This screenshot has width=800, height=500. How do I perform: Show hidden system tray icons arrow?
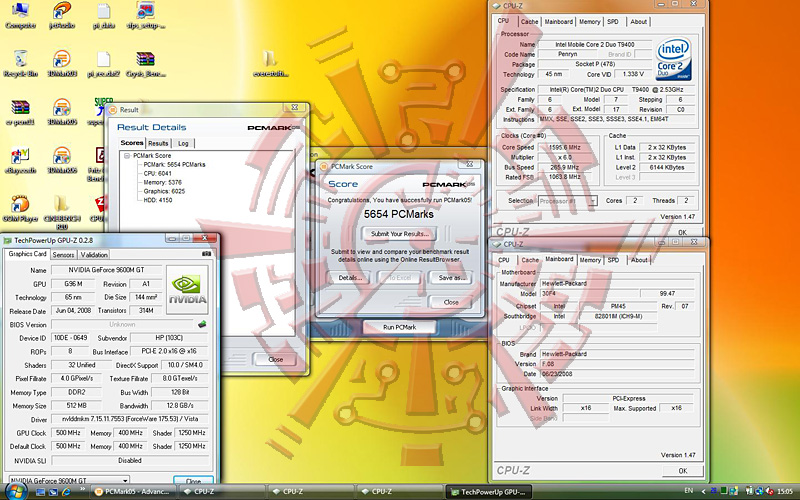pyautogui.click(x=704, y=492)
